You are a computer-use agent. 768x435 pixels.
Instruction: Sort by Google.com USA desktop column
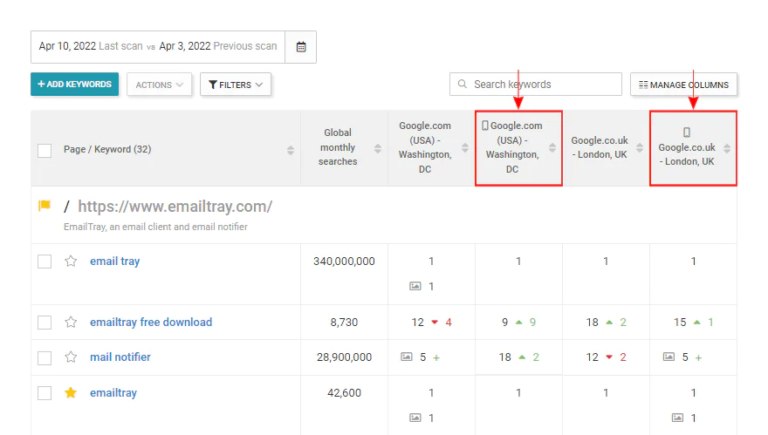(x=465, y=147)
